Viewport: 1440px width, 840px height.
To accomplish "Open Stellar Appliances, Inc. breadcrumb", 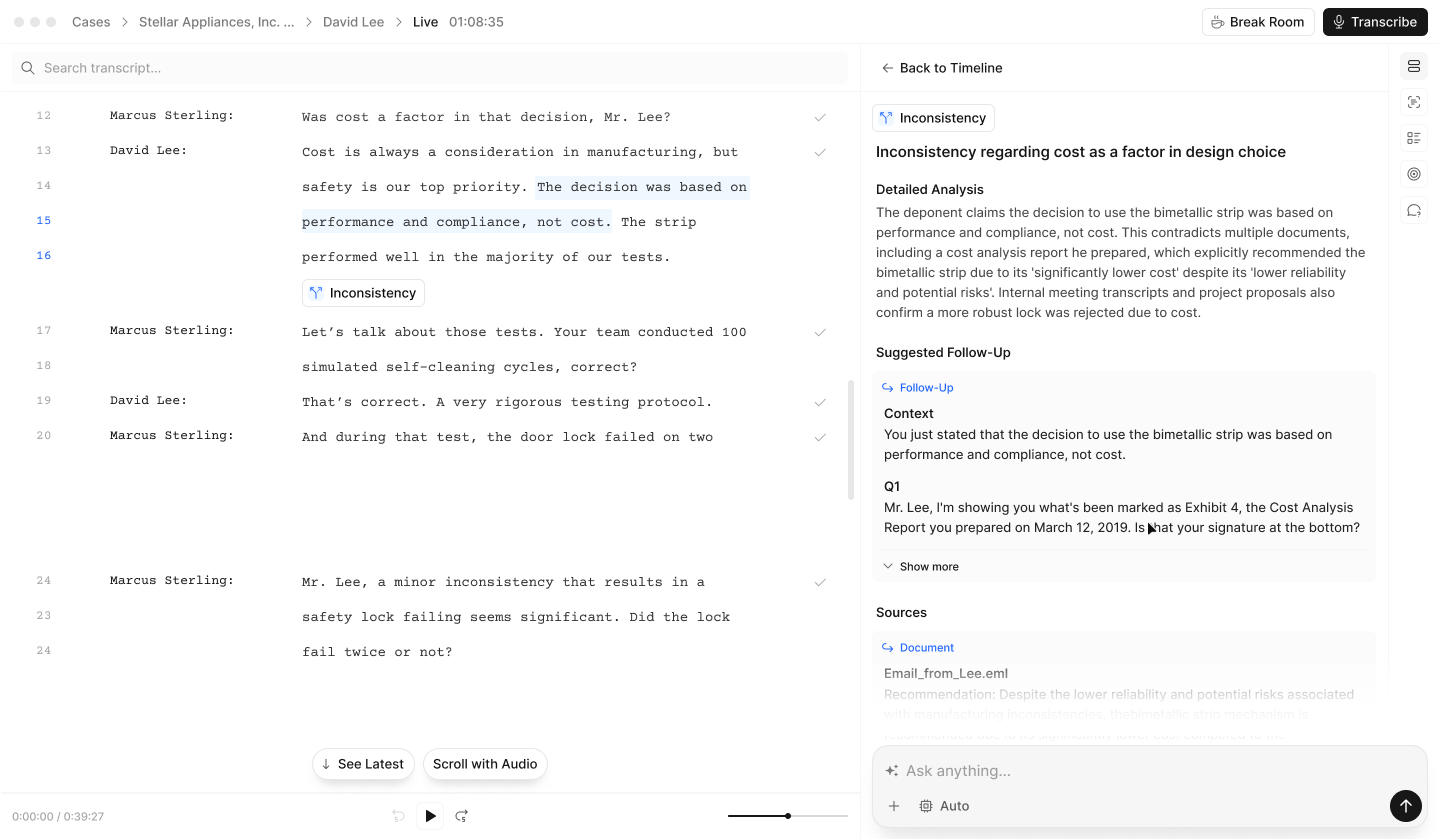I will [217, 22].
